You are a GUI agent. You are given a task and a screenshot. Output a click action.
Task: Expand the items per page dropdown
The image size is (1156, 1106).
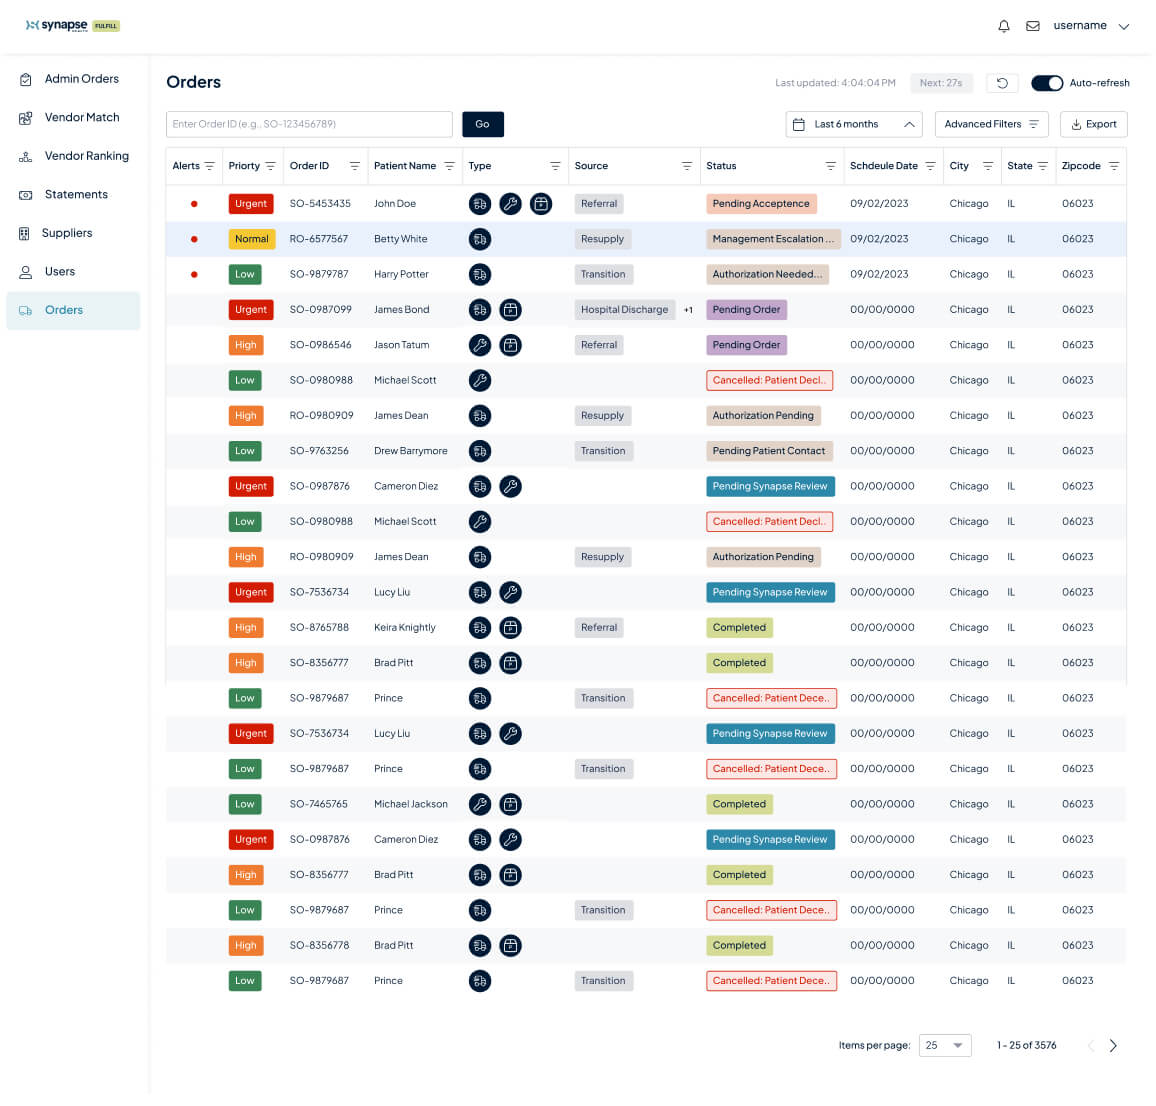point(944,1046)
